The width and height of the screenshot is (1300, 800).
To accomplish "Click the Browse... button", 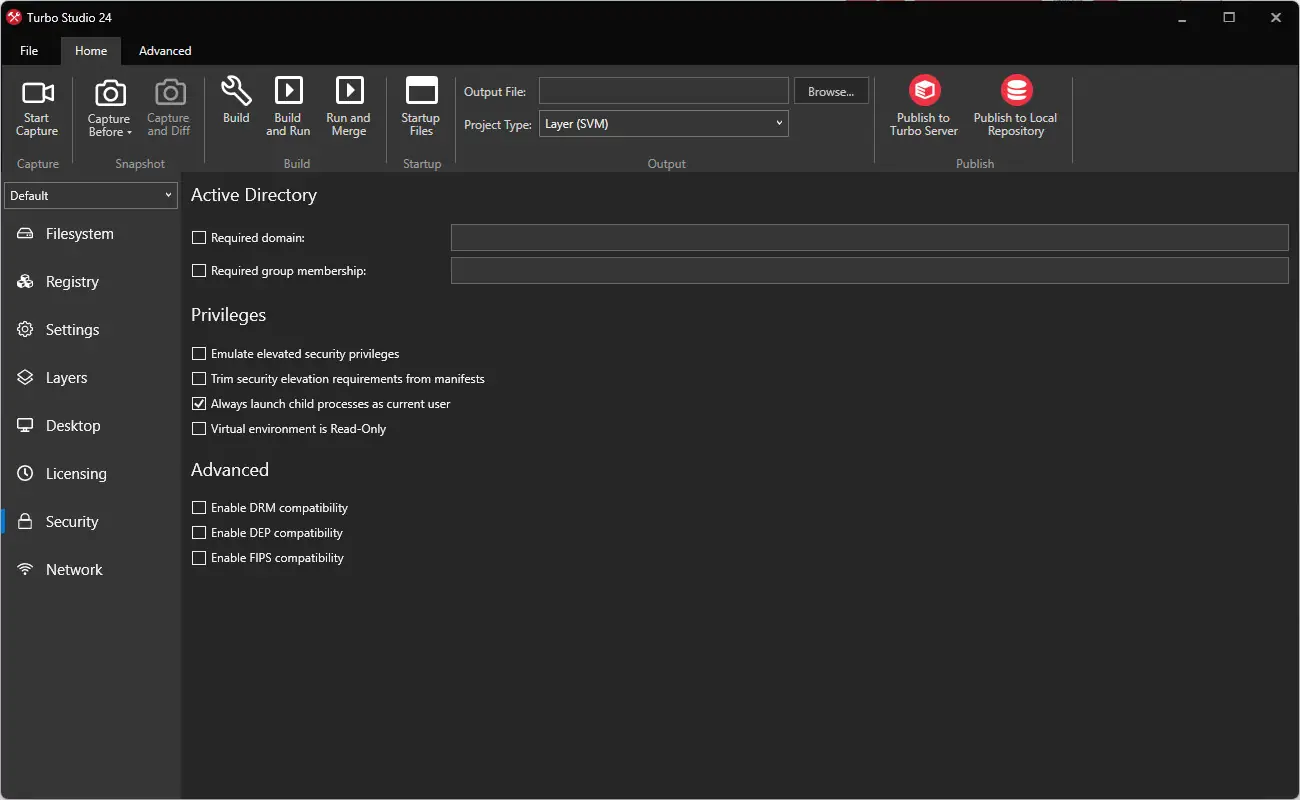I will tap(831, 91).
